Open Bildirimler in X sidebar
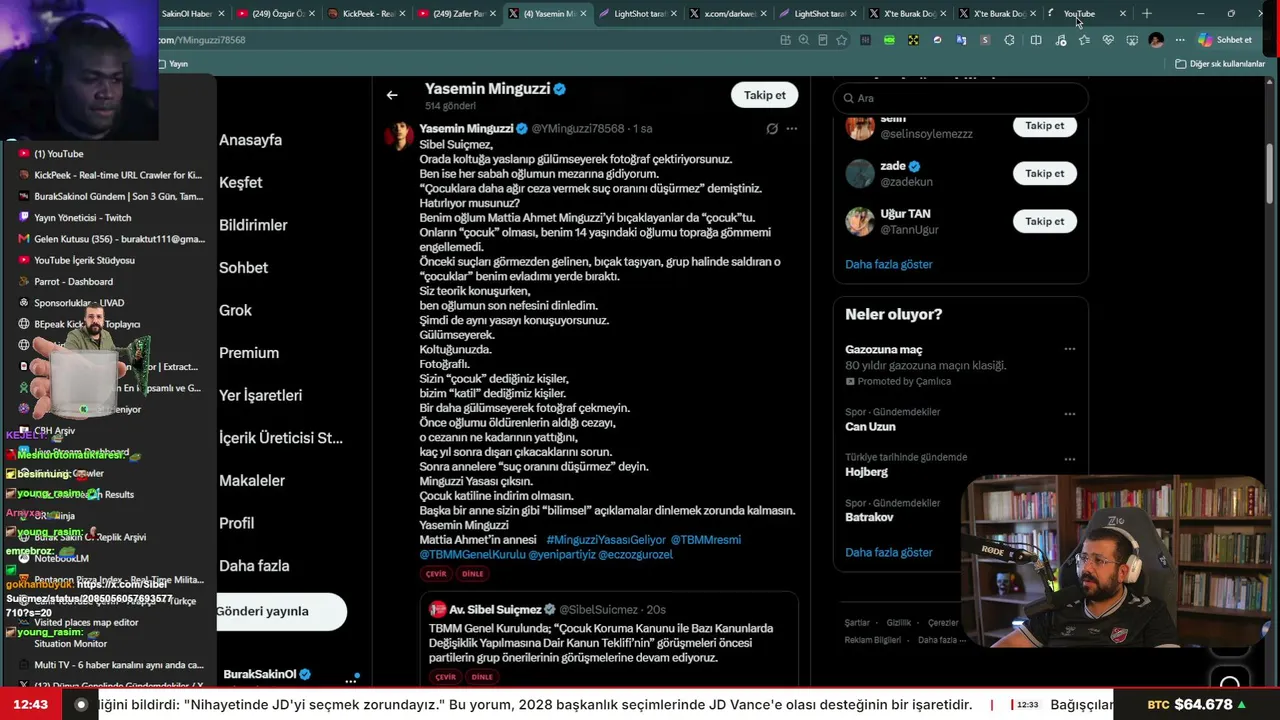This screenshot has height=720, width=1280. tap(253, 225)
